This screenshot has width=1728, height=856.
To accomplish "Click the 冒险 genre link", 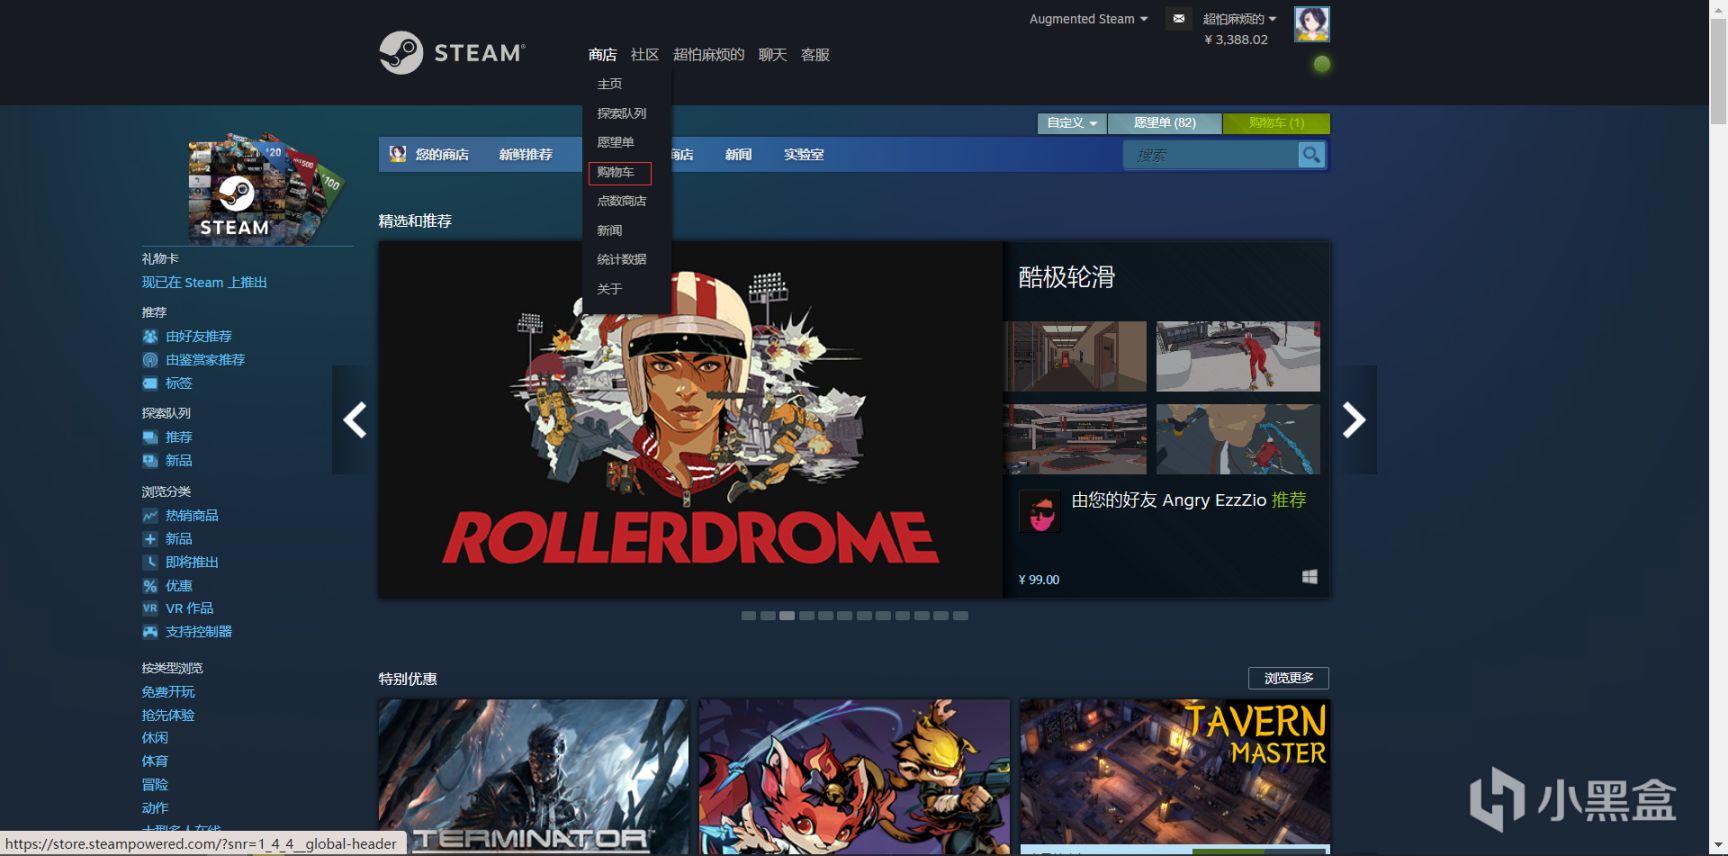I will click(x=155, y=785).
